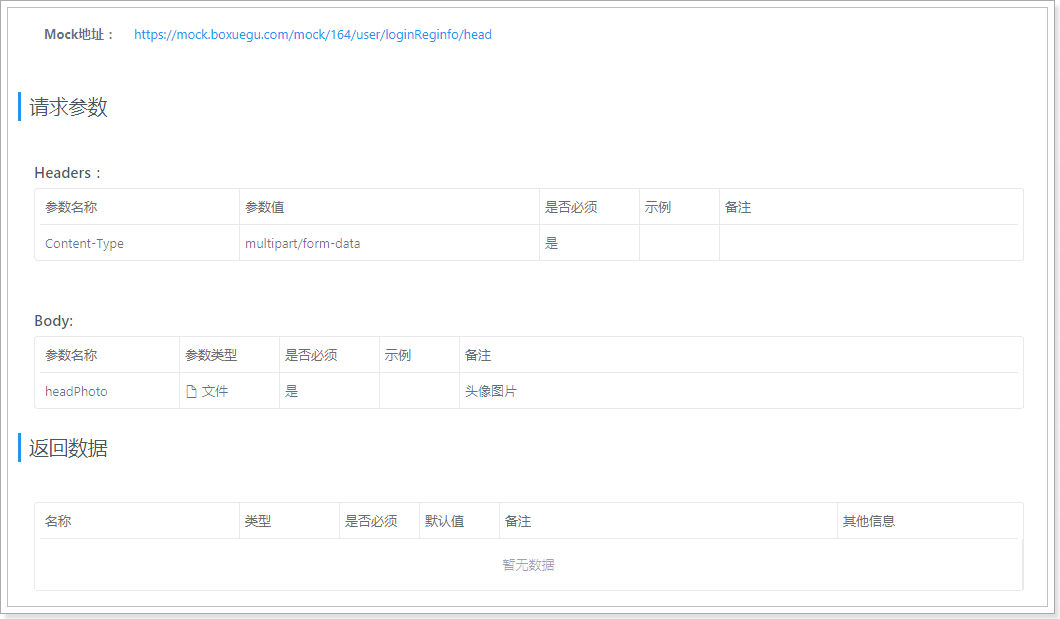Click the 返回数据 section heading
1060x619 pixels.
coord(68,448)
